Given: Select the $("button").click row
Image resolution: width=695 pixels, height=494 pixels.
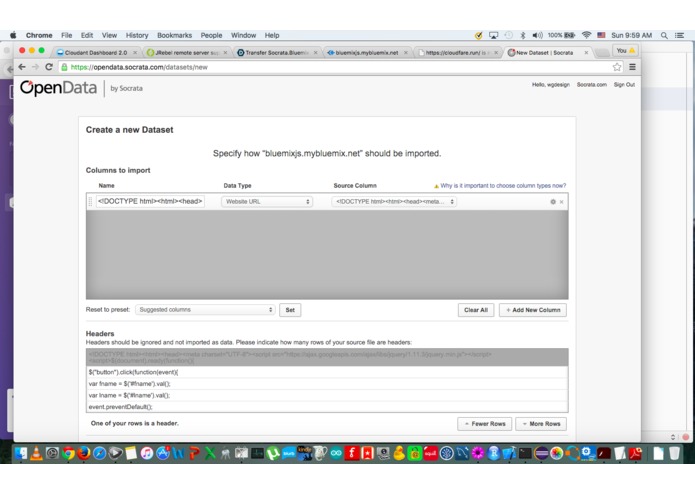Looking at the screenshot, I should [x=327, y=372].
